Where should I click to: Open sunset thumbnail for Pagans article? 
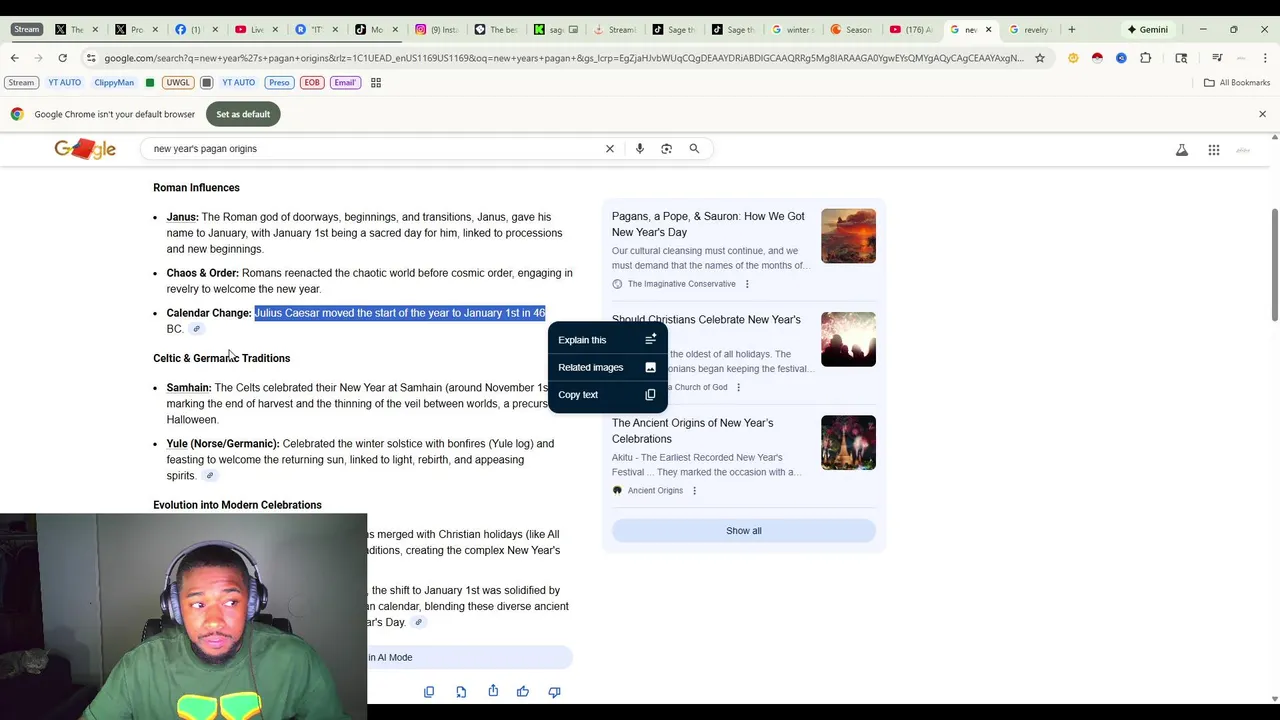pos(848,236)
